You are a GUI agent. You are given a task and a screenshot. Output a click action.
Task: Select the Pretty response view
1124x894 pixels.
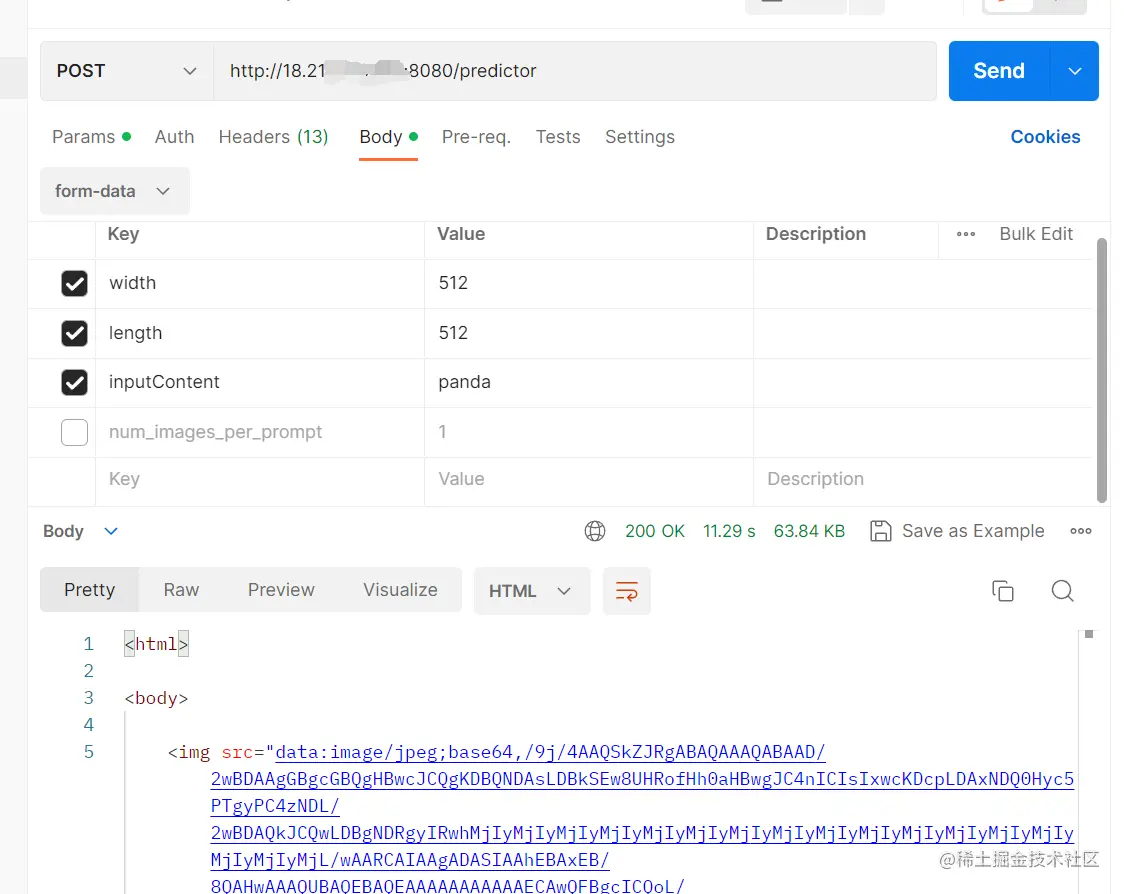pos(90,590)
